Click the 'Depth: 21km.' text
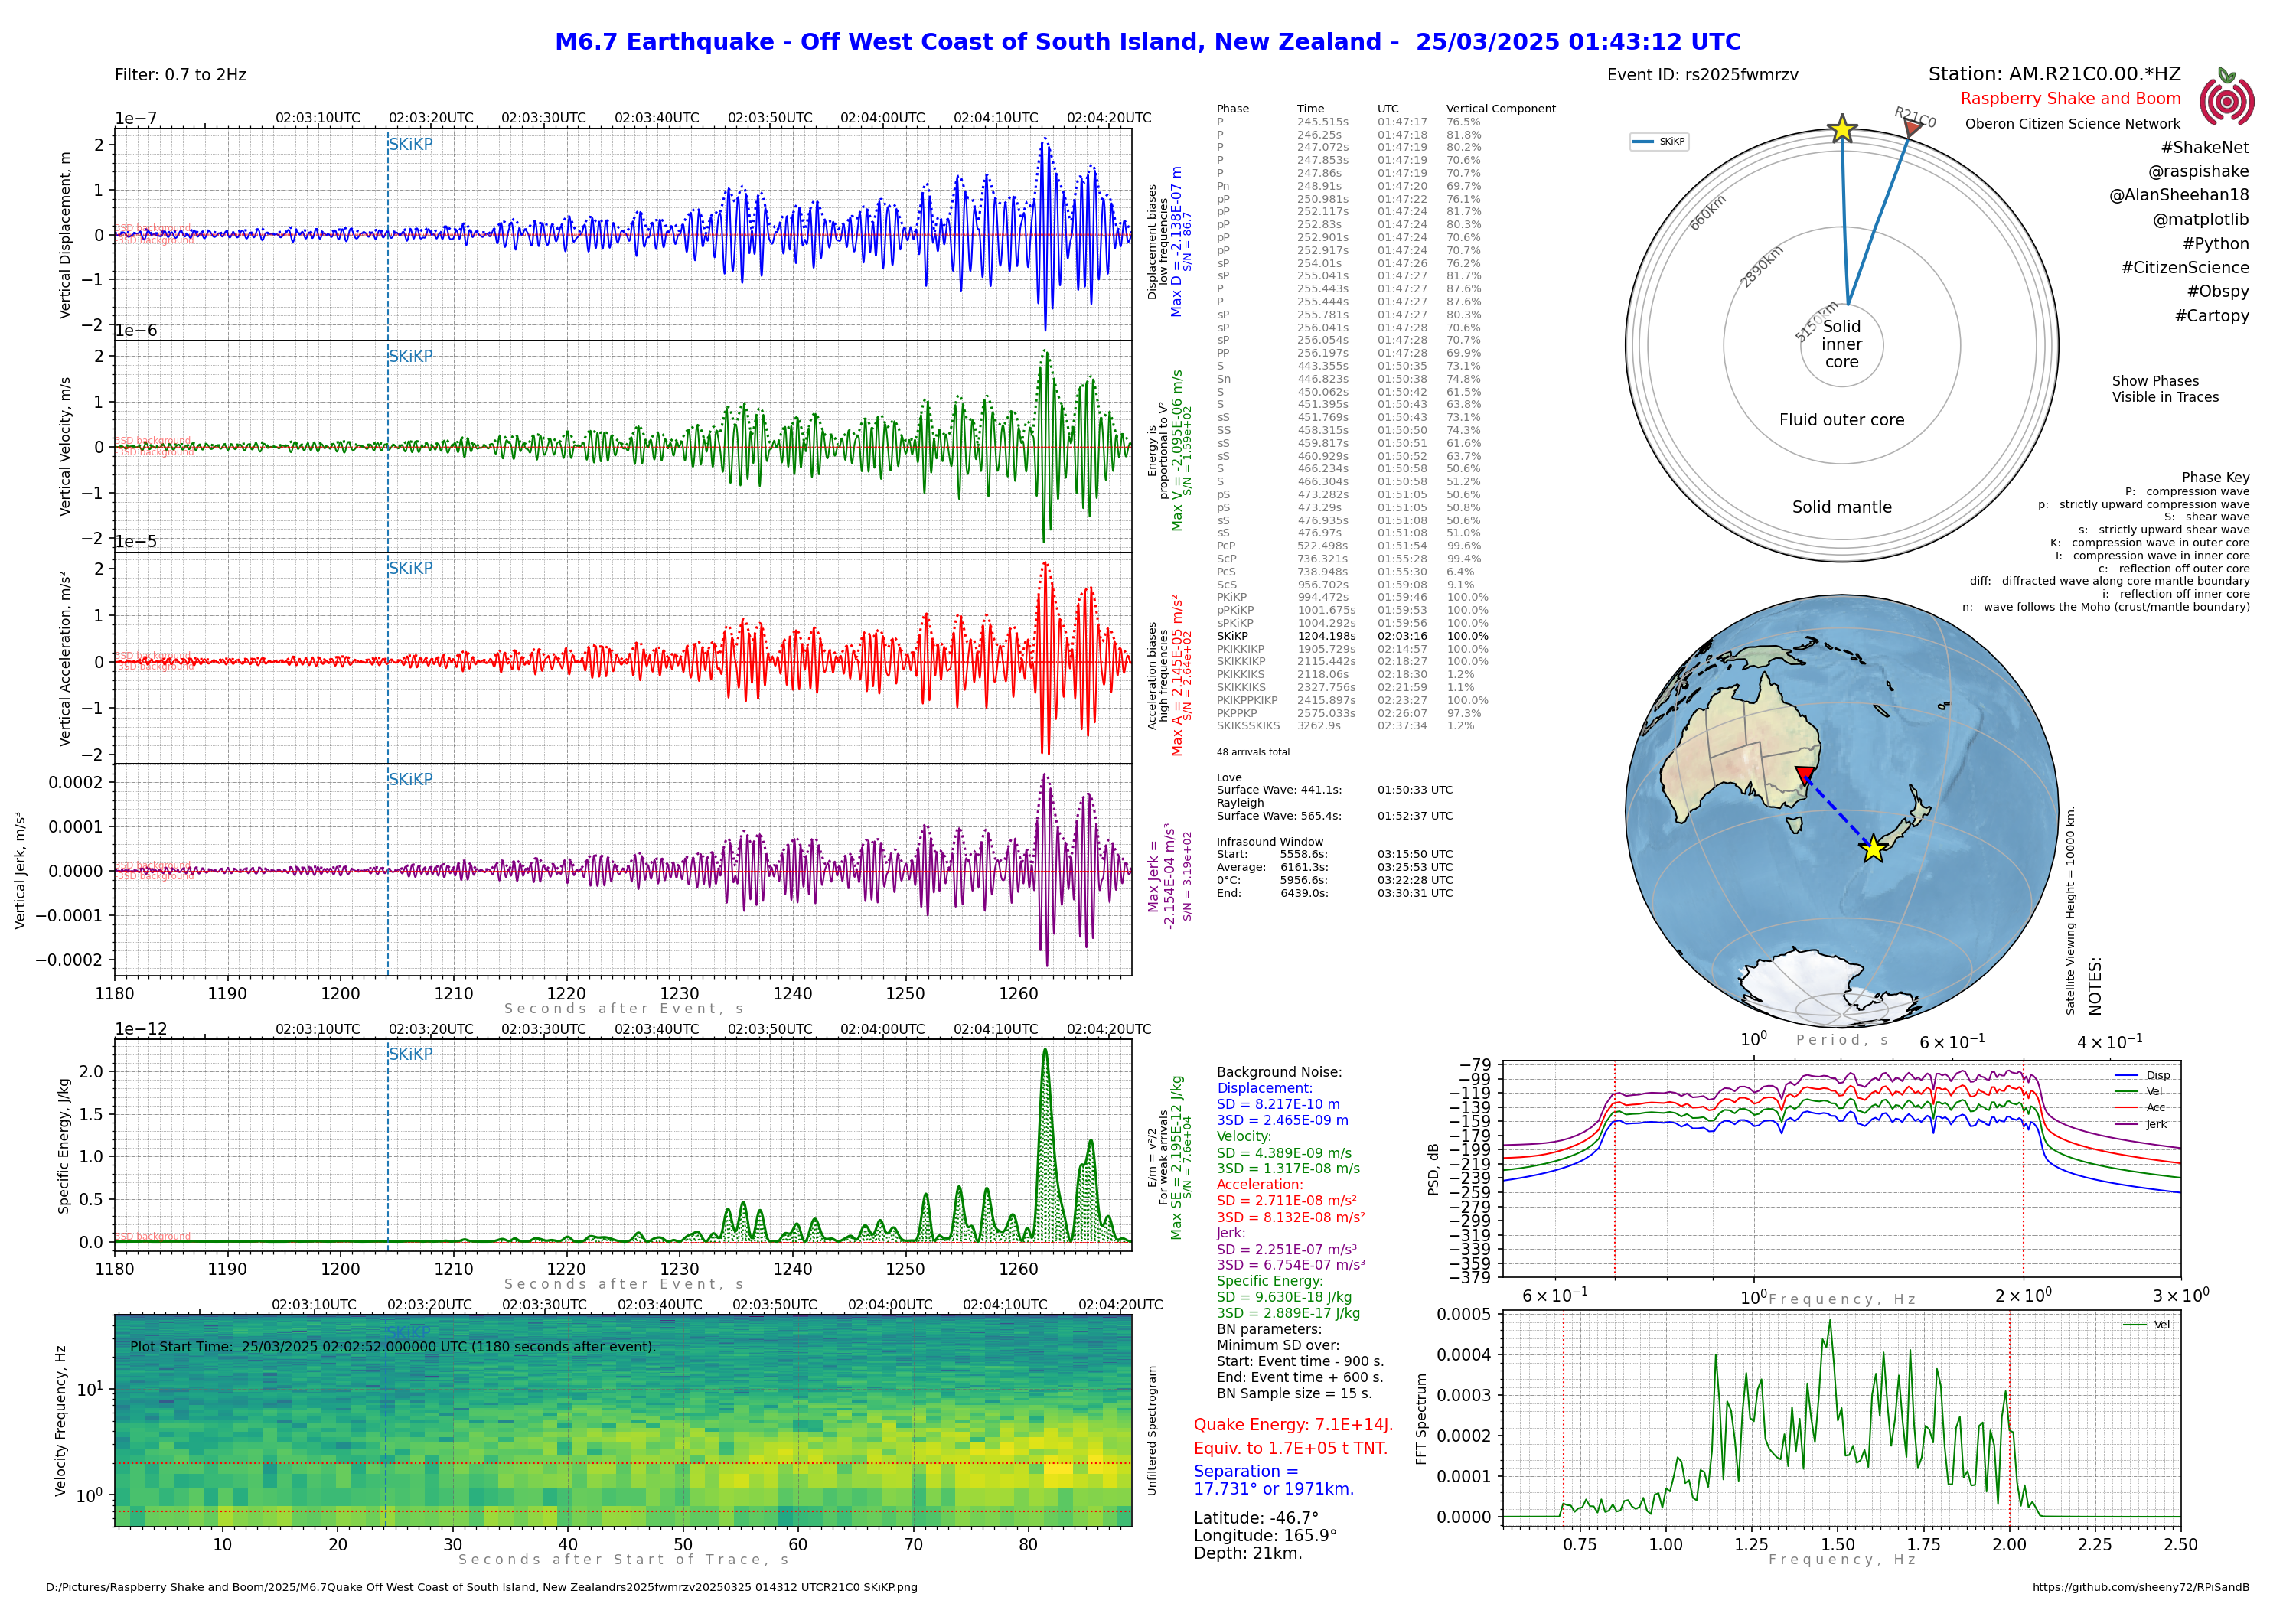The width and height of the screenshot is (2296, 1607). [1247, 1554]
